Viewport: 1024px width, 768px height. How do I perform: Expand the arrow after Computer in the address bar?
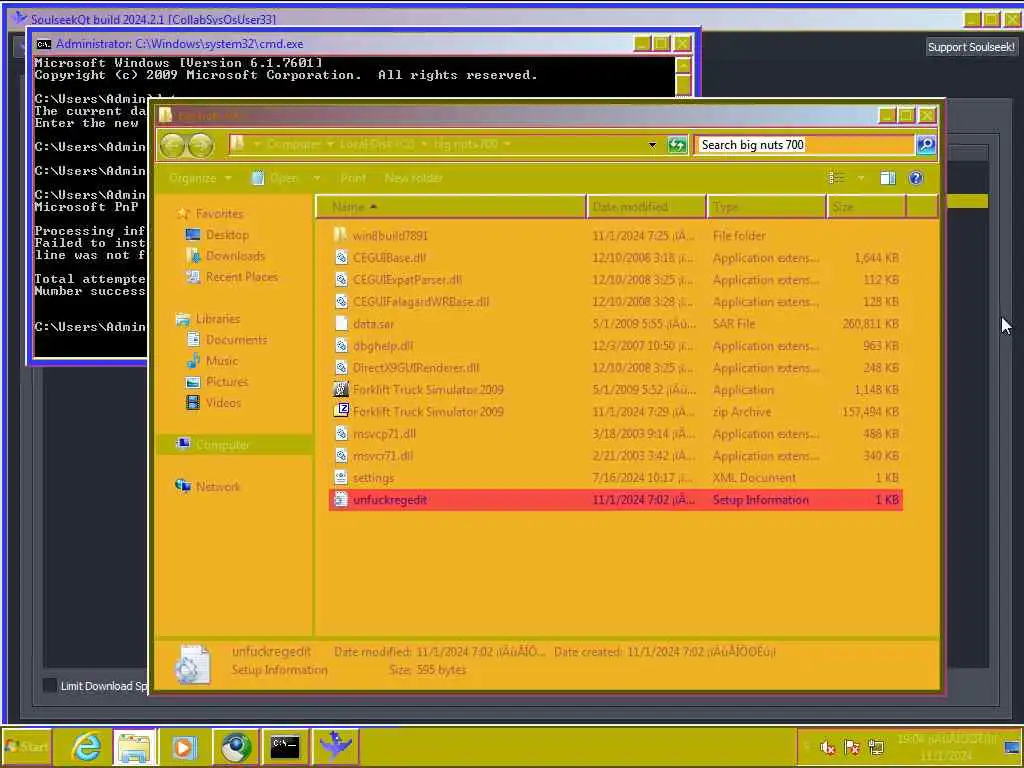tap(330, 144)
